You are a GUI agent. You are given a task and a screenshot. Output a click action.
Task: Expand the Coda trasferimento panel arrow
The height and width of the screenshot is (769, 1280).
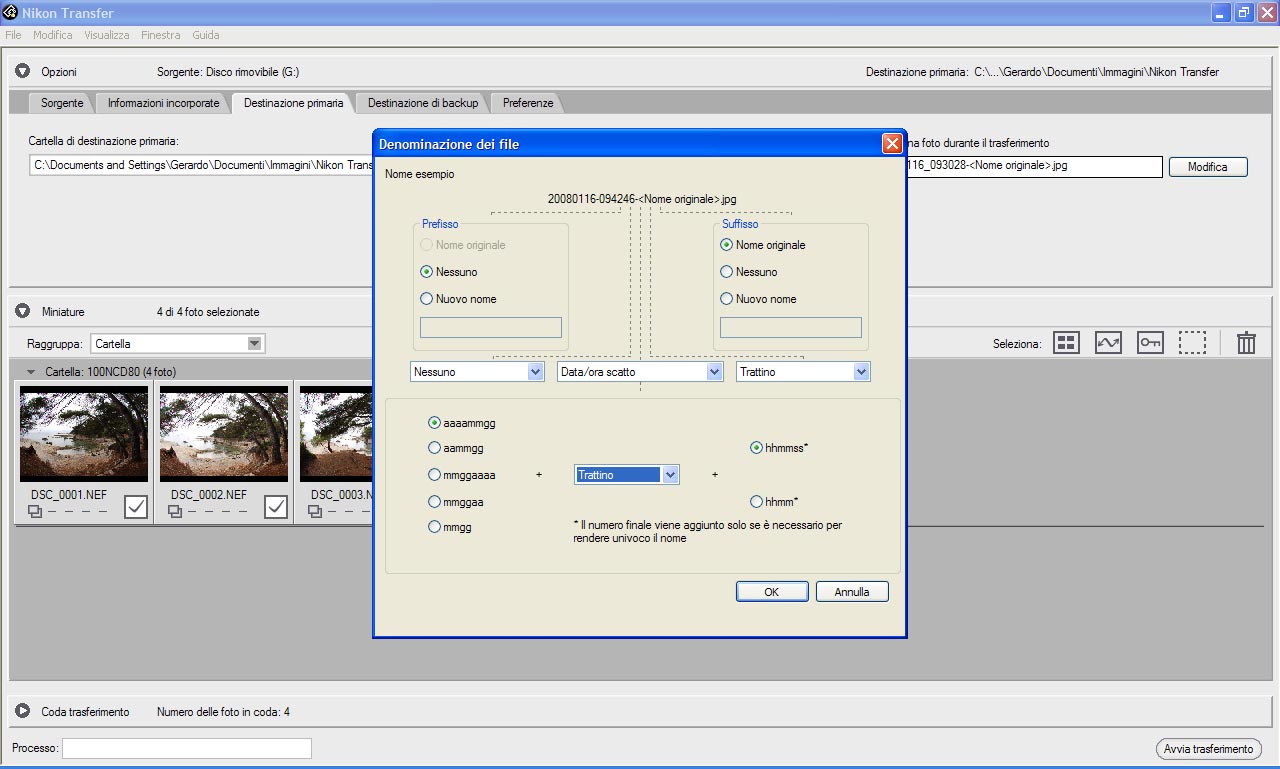pyautogui.click(x=22, y=711)
